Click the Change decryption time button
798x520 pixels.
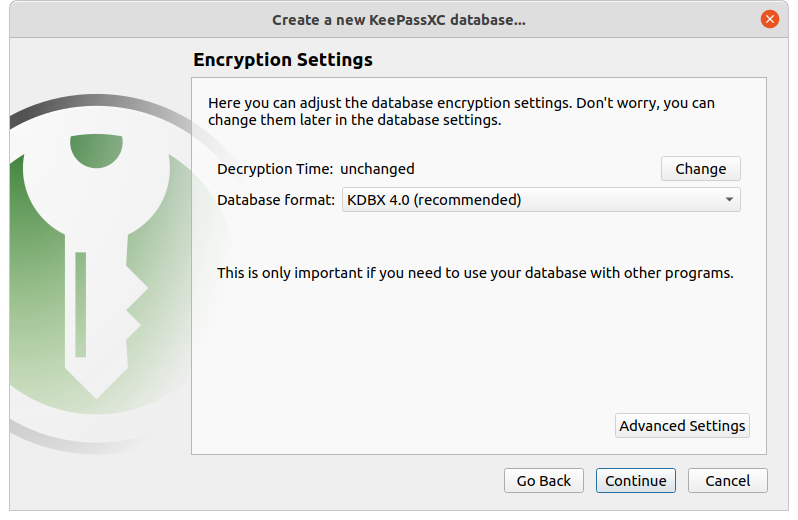point(700,169)
